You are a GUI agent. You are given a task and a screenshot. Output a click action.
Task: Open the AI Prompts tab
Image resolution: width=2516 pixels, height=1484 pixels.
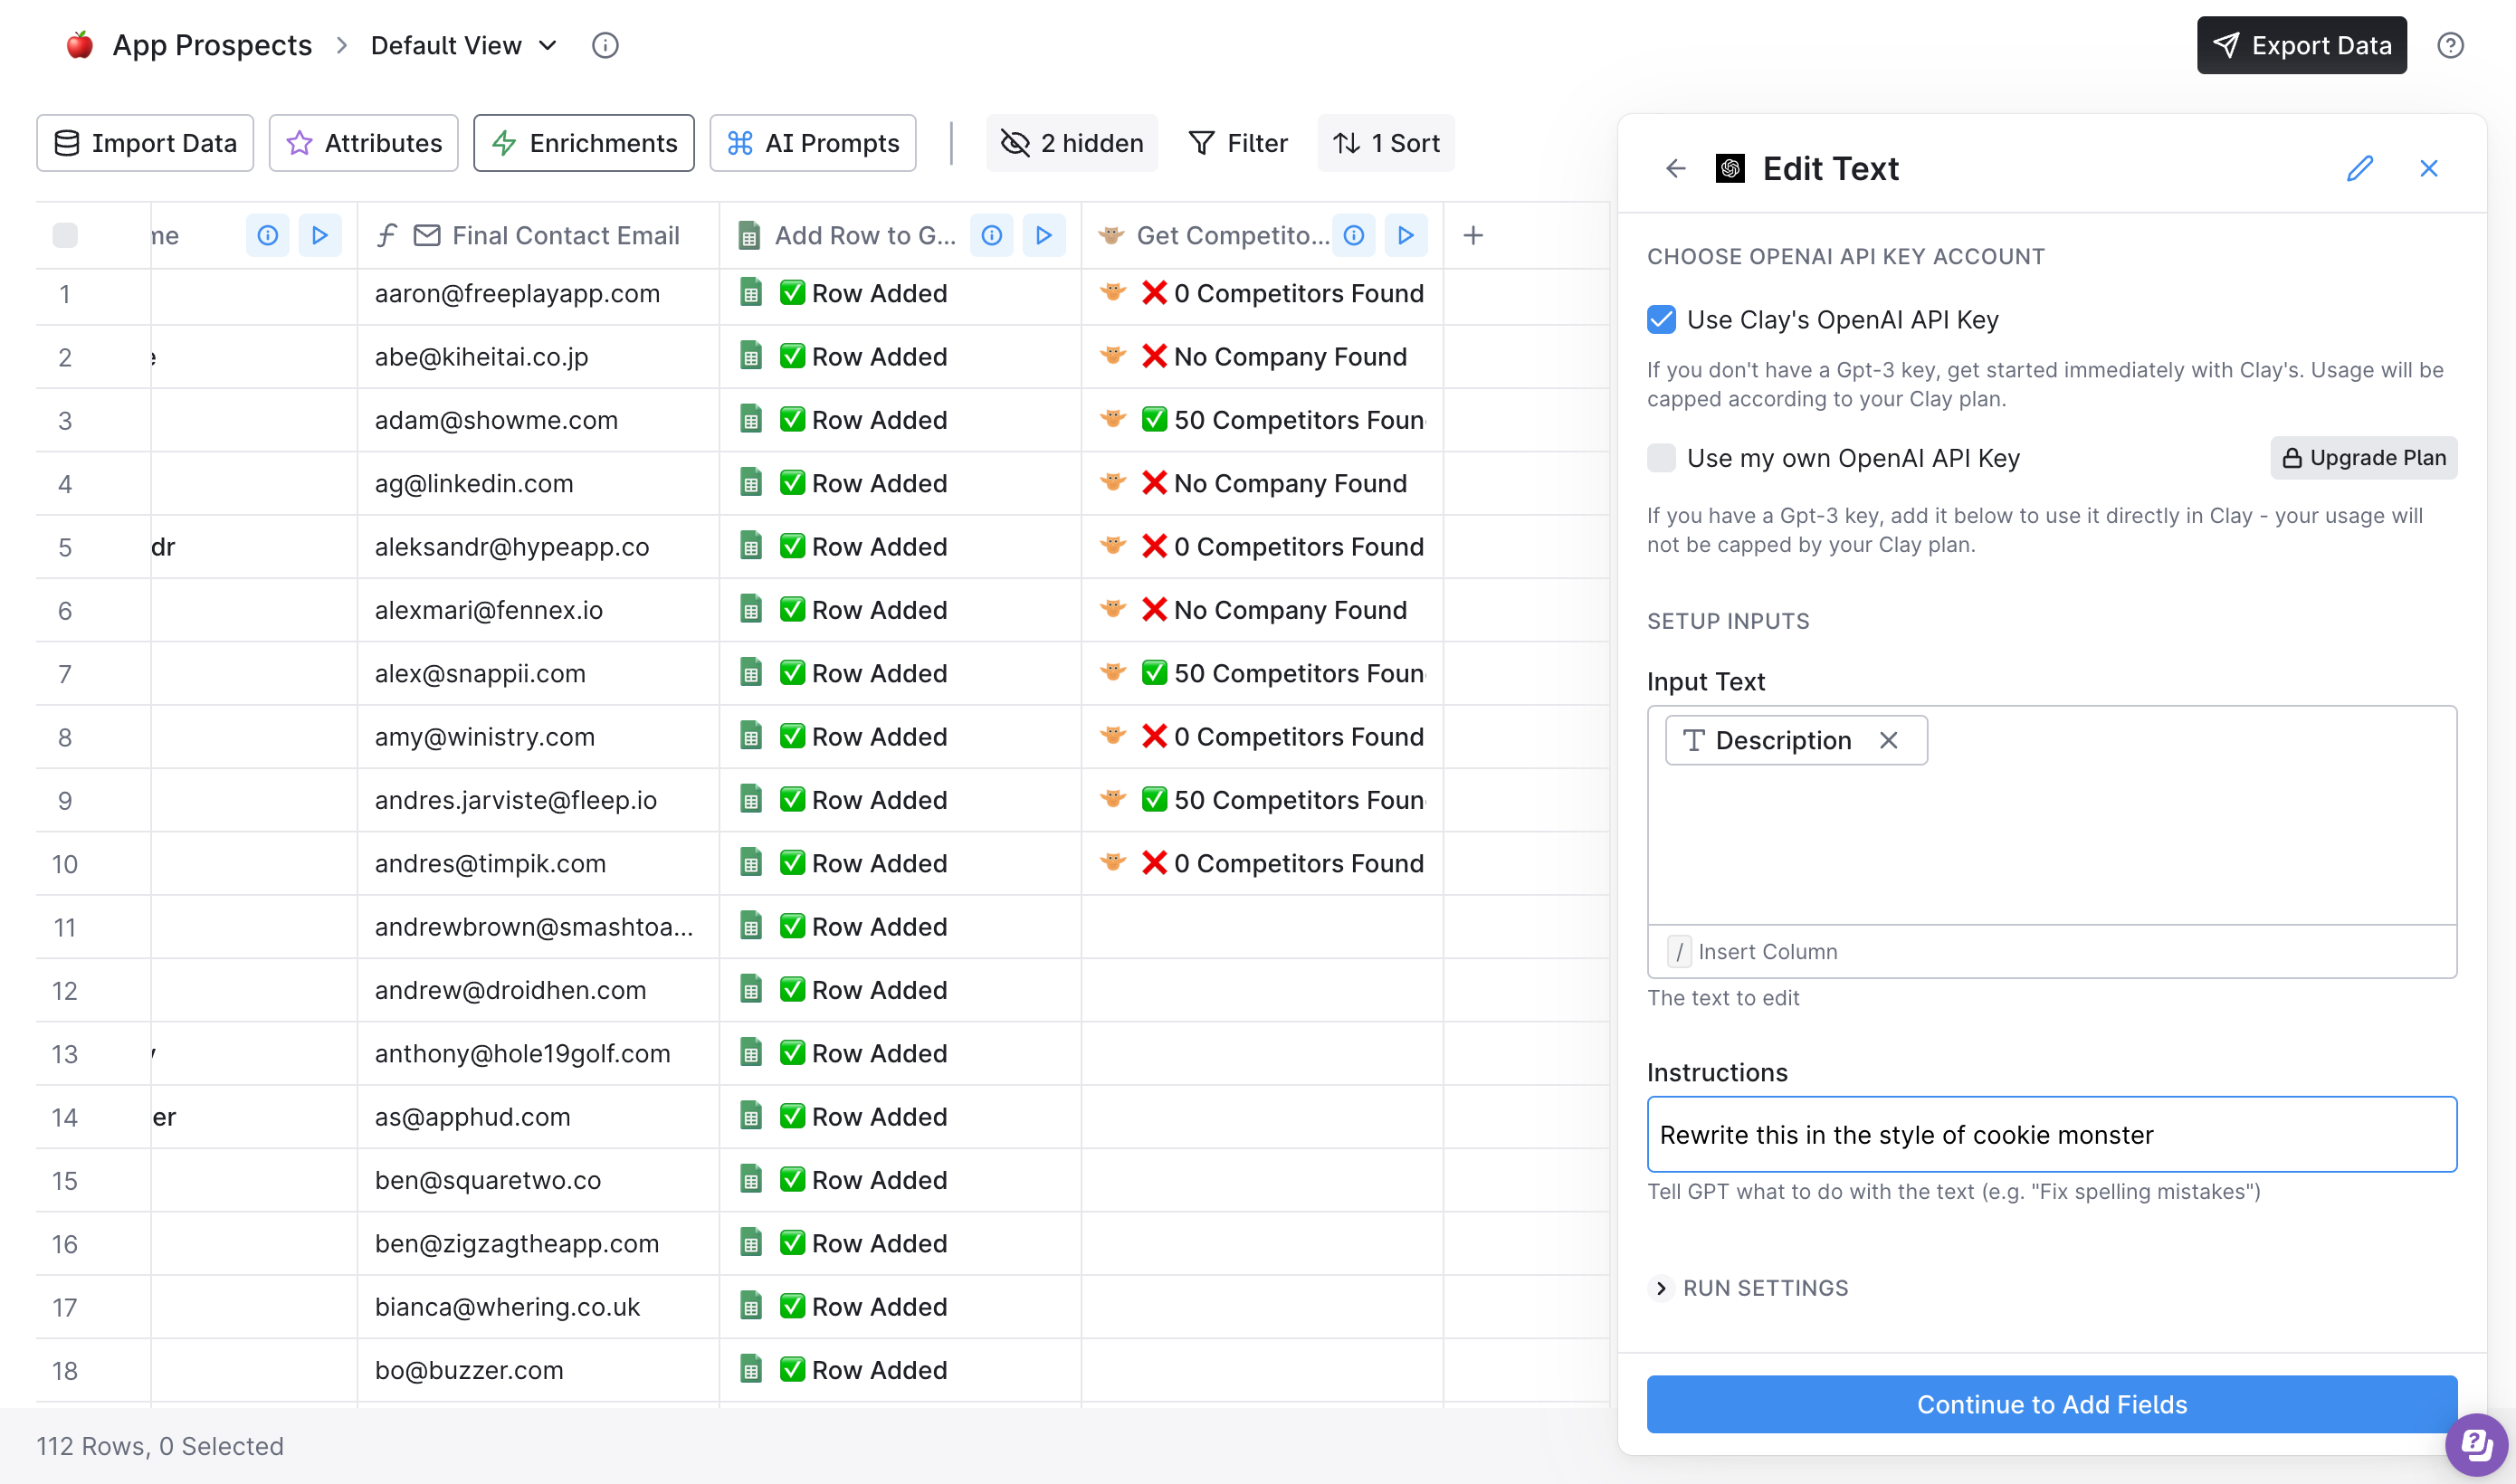click(812, 143)
